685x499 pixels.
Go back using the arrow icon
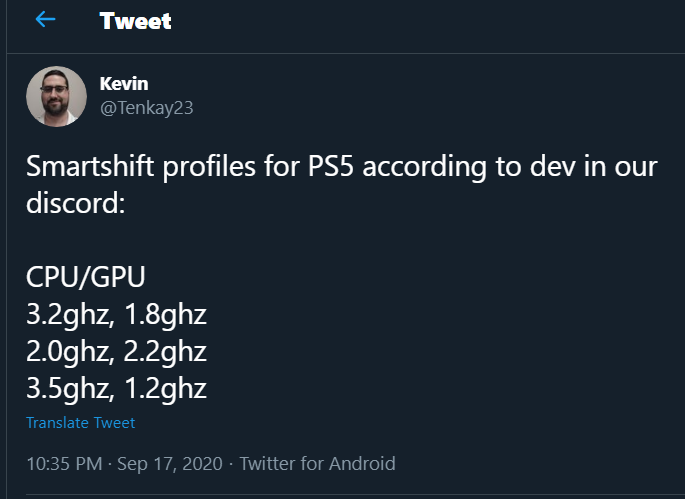pos(45,20)
